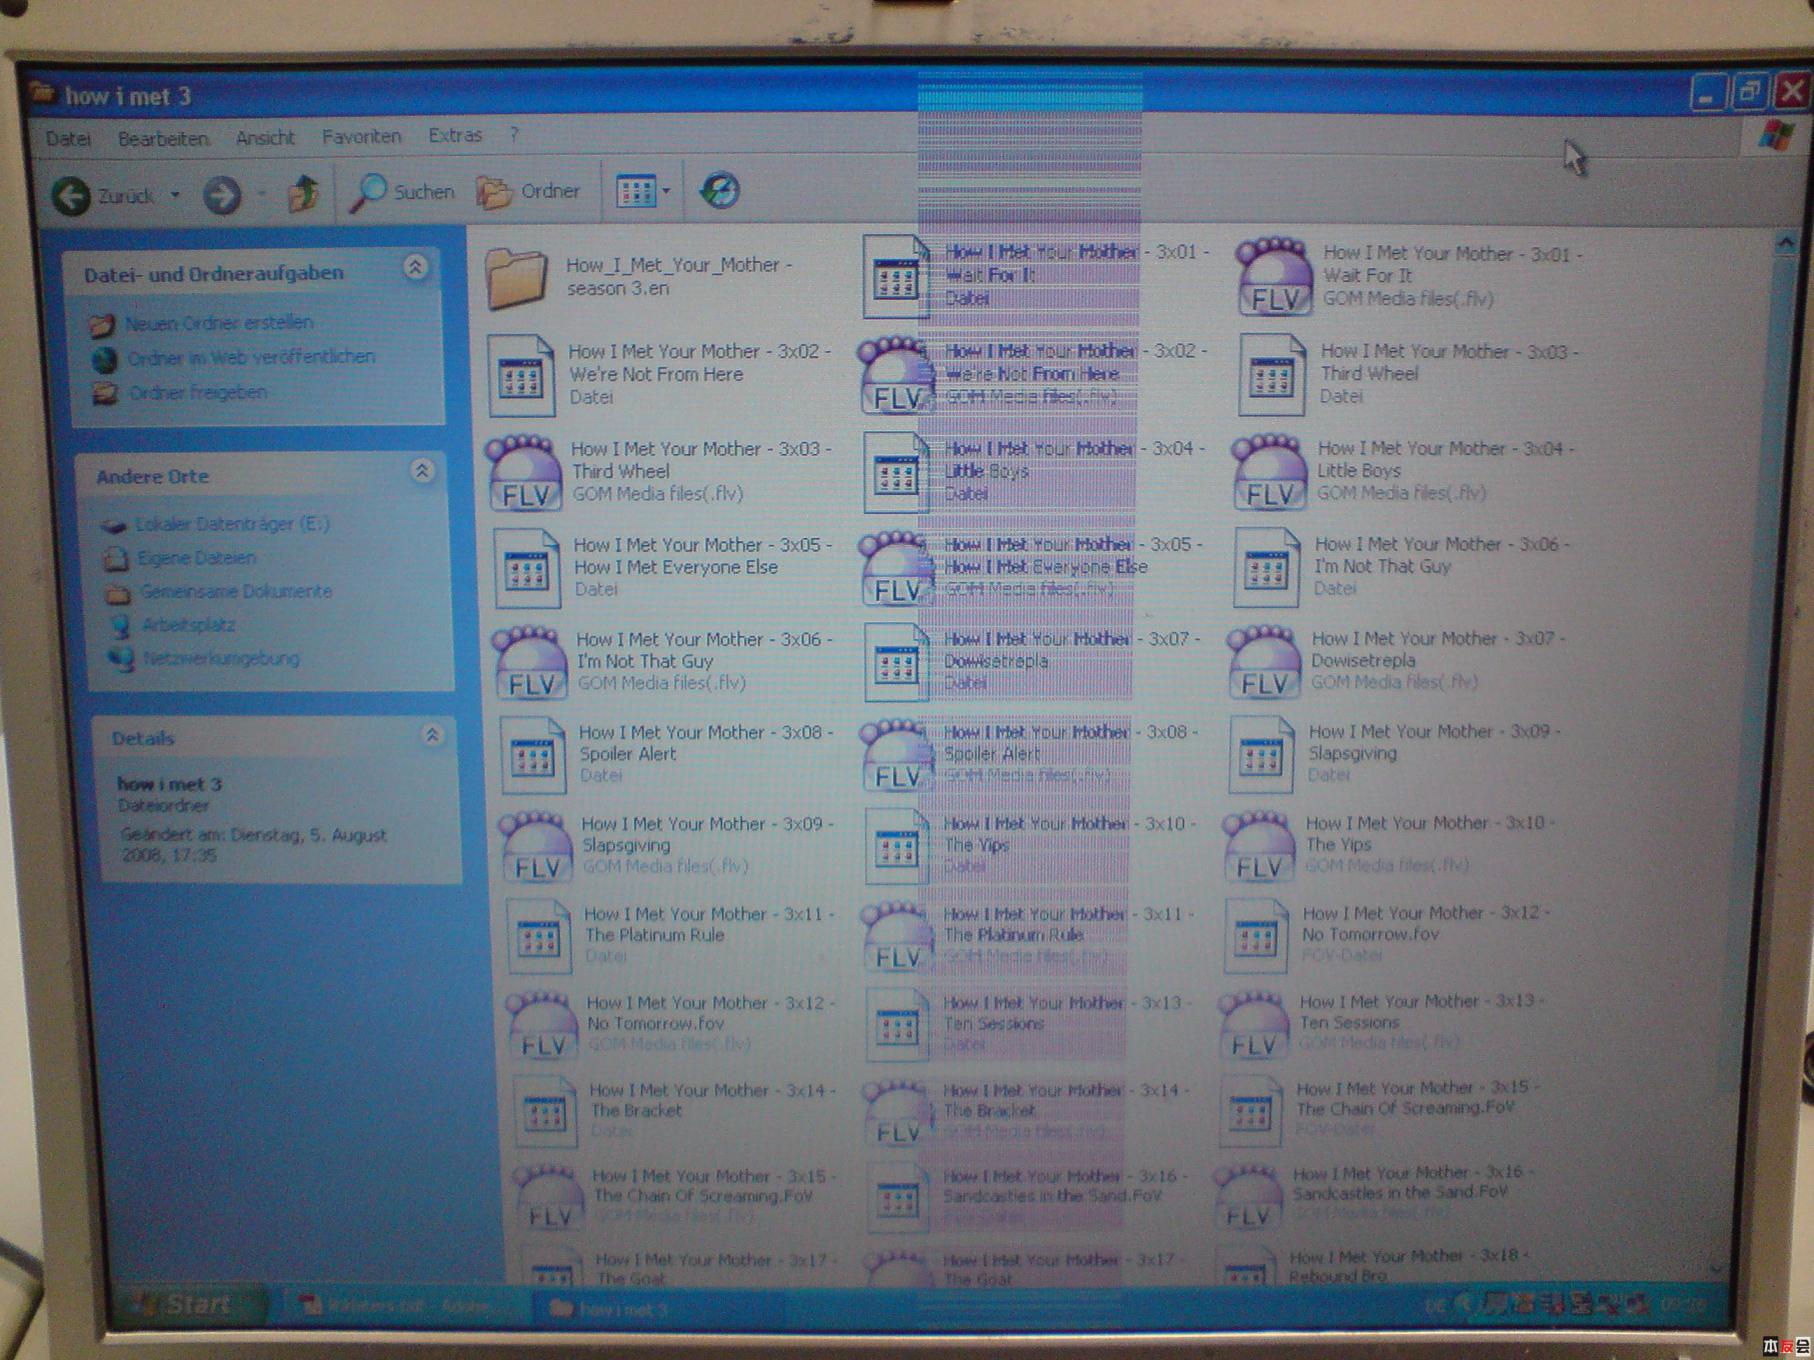This screenshot has height=1360, width=1814.
Task: Click Neuen Ordner erstellen link
Action: tap(218, 323)
